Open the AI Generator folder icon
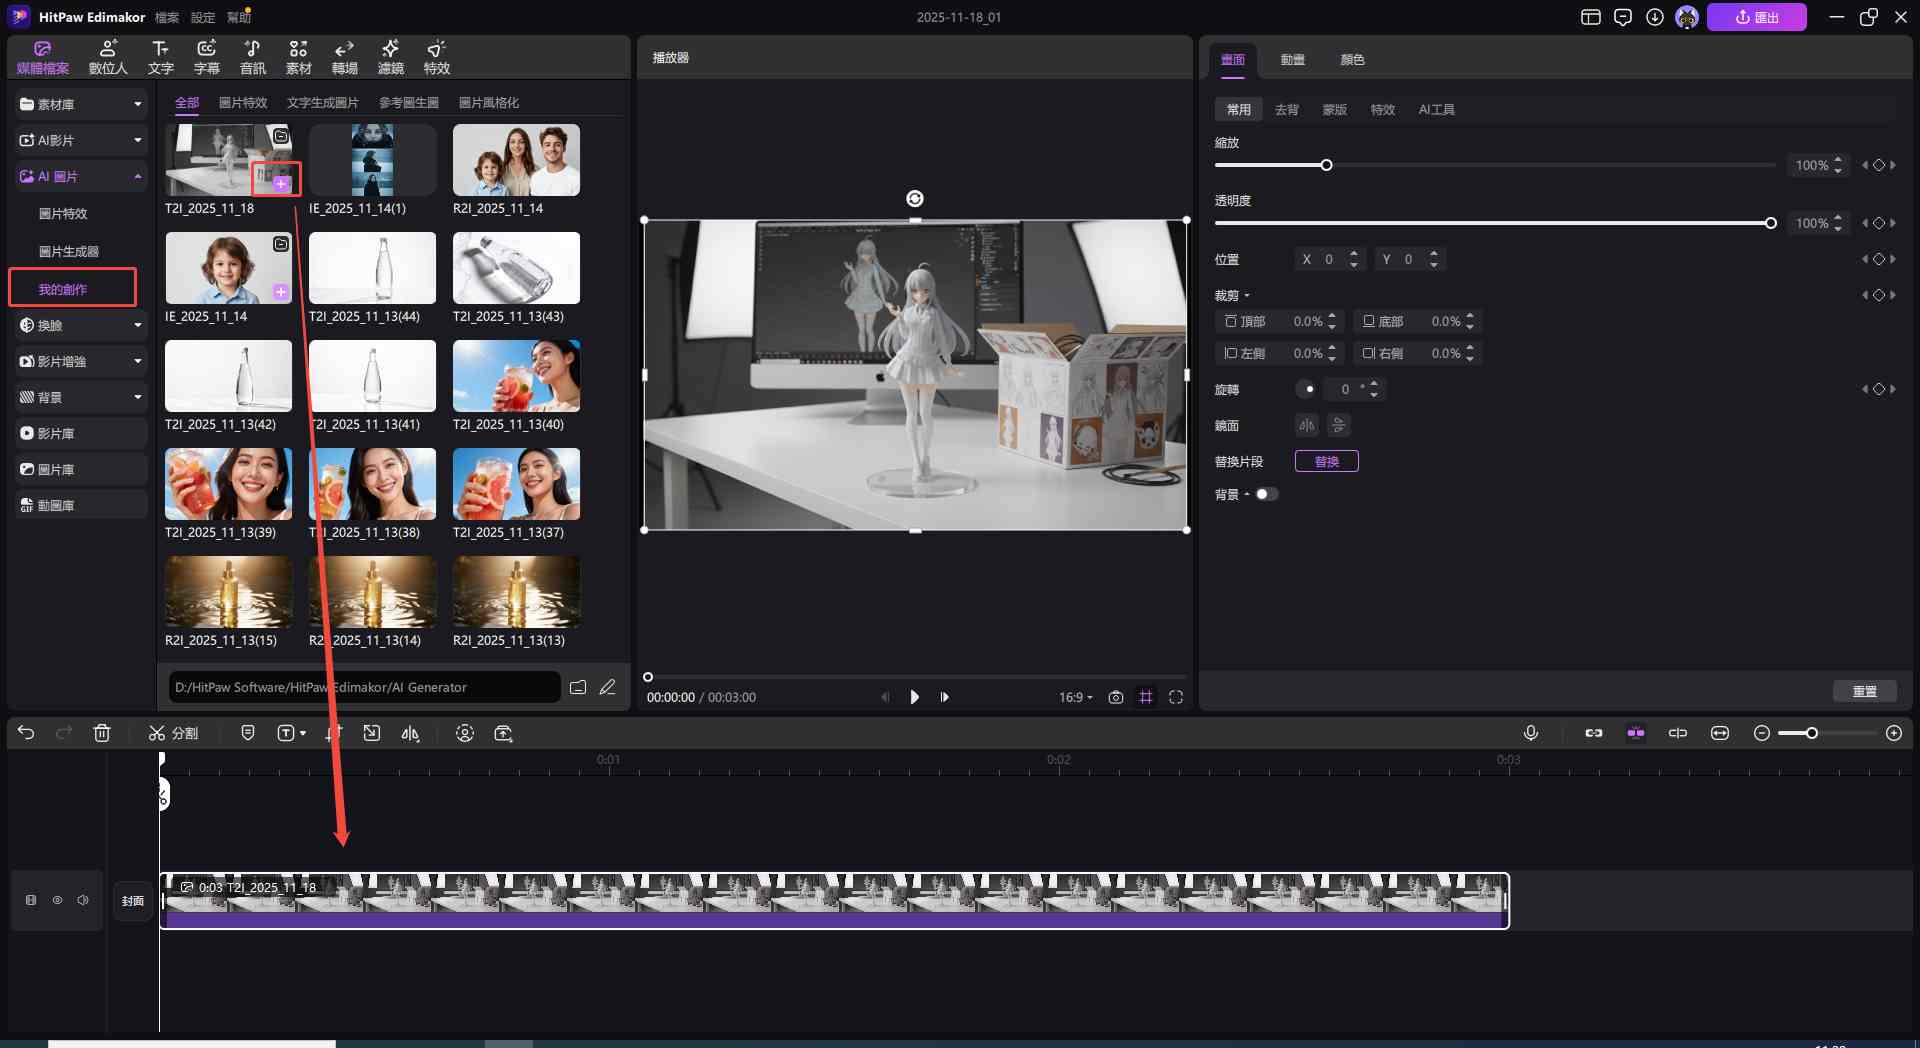 [578, 687]
